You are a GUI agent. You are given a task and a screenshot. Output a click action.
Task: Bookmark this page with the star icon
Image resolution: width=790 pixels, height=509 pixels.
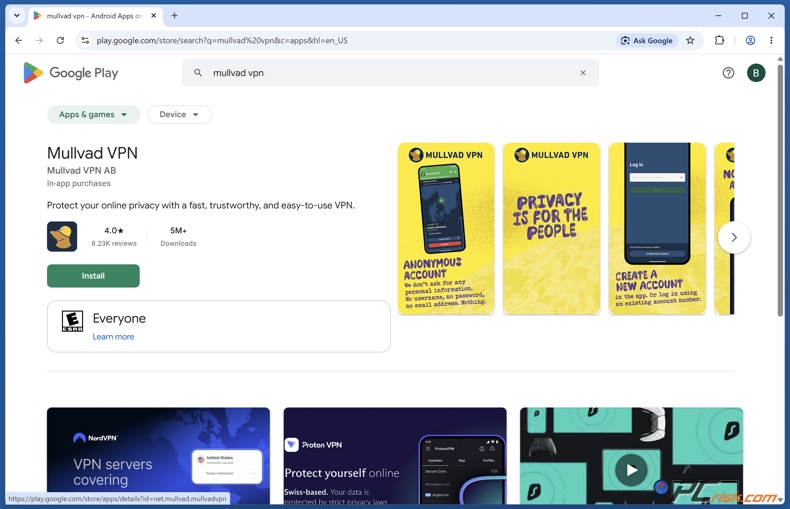tap(690, 40)
